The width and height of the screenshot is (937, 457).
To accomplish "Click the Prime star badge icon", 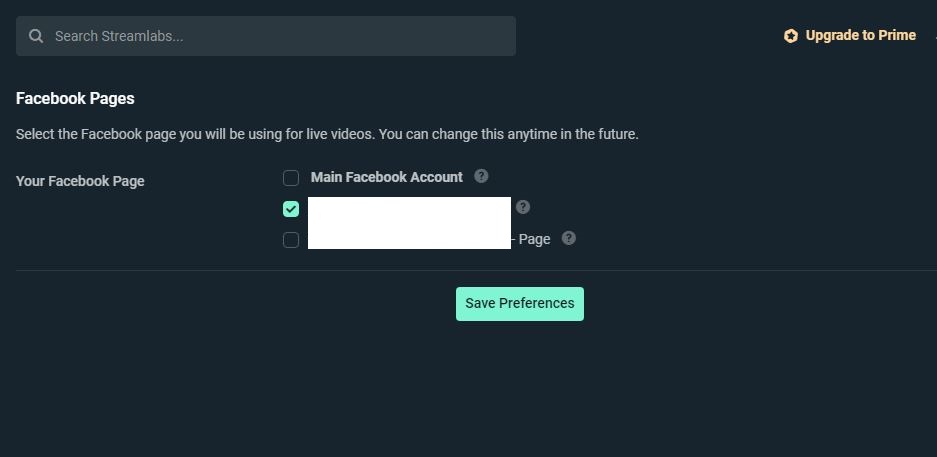I will coord(791,36).
